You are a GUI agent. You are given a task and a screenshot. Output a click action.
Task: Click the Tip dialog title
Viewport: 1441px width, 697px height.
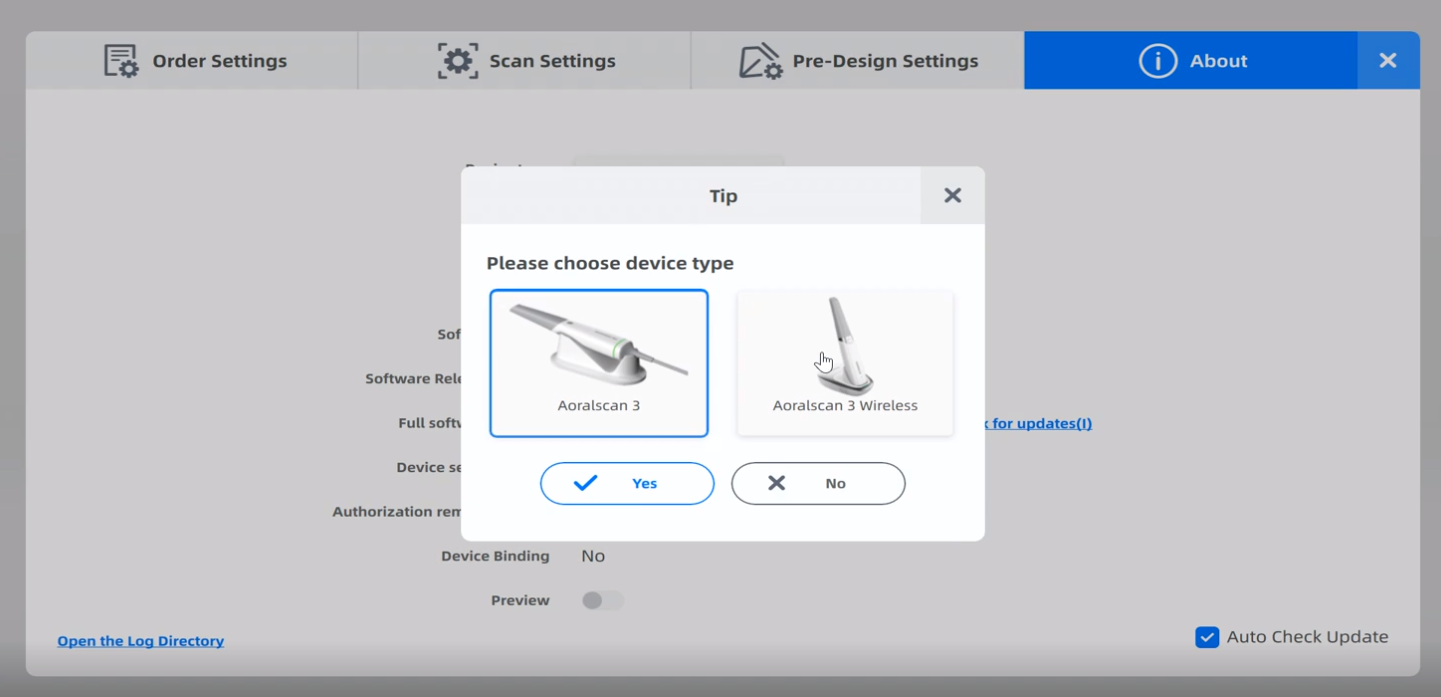coord(723,196)
